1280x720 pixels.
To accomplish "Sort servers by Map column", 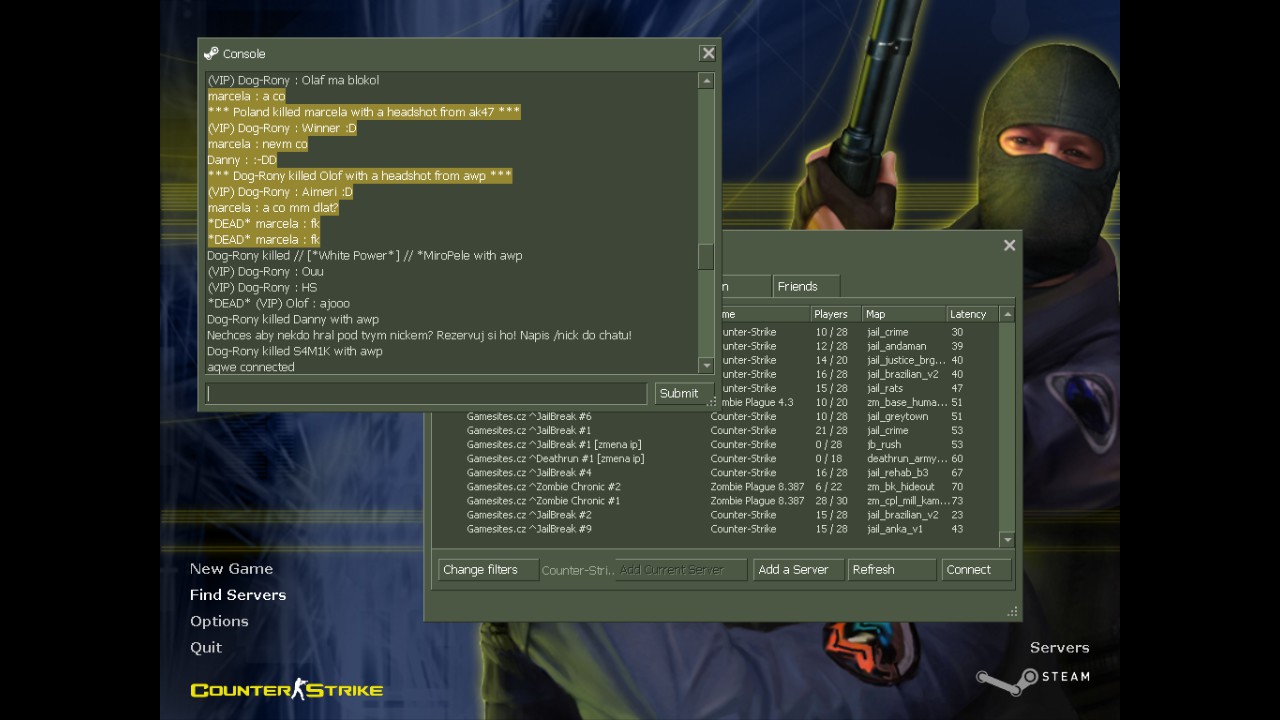I will [x=904, y=314].
